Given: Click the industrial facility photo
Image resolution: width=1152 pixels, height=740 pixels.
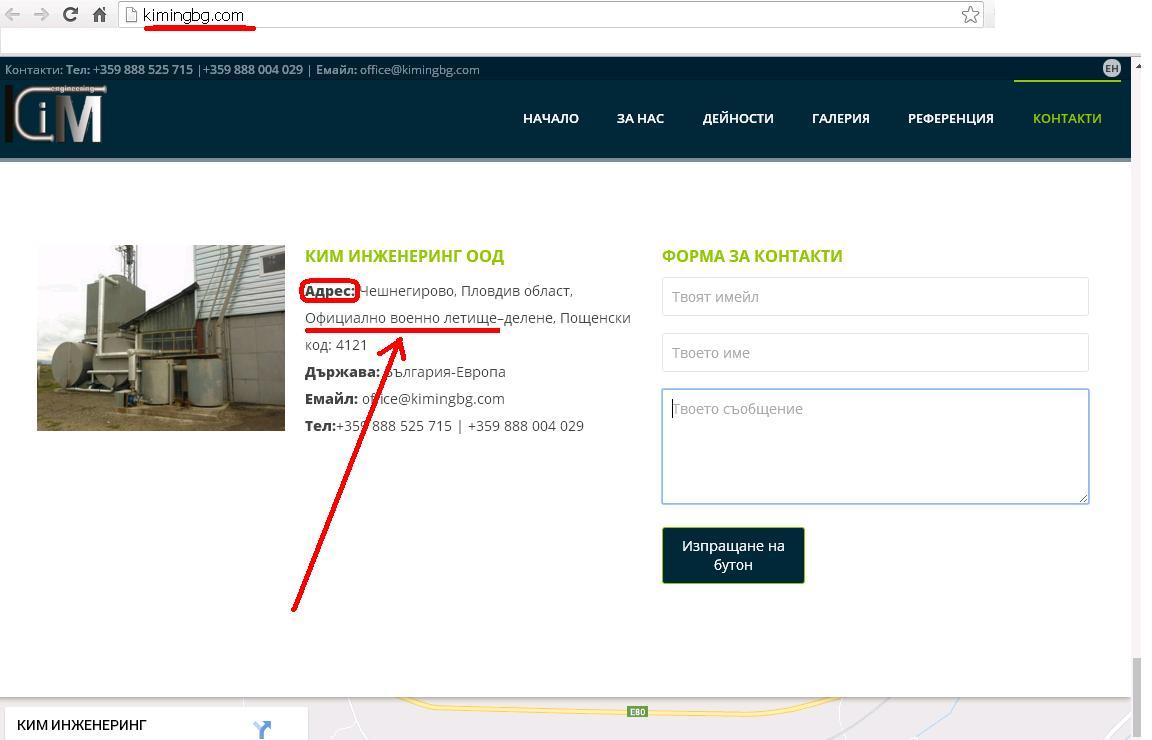Looking at the screenshot, I should 161,338.
